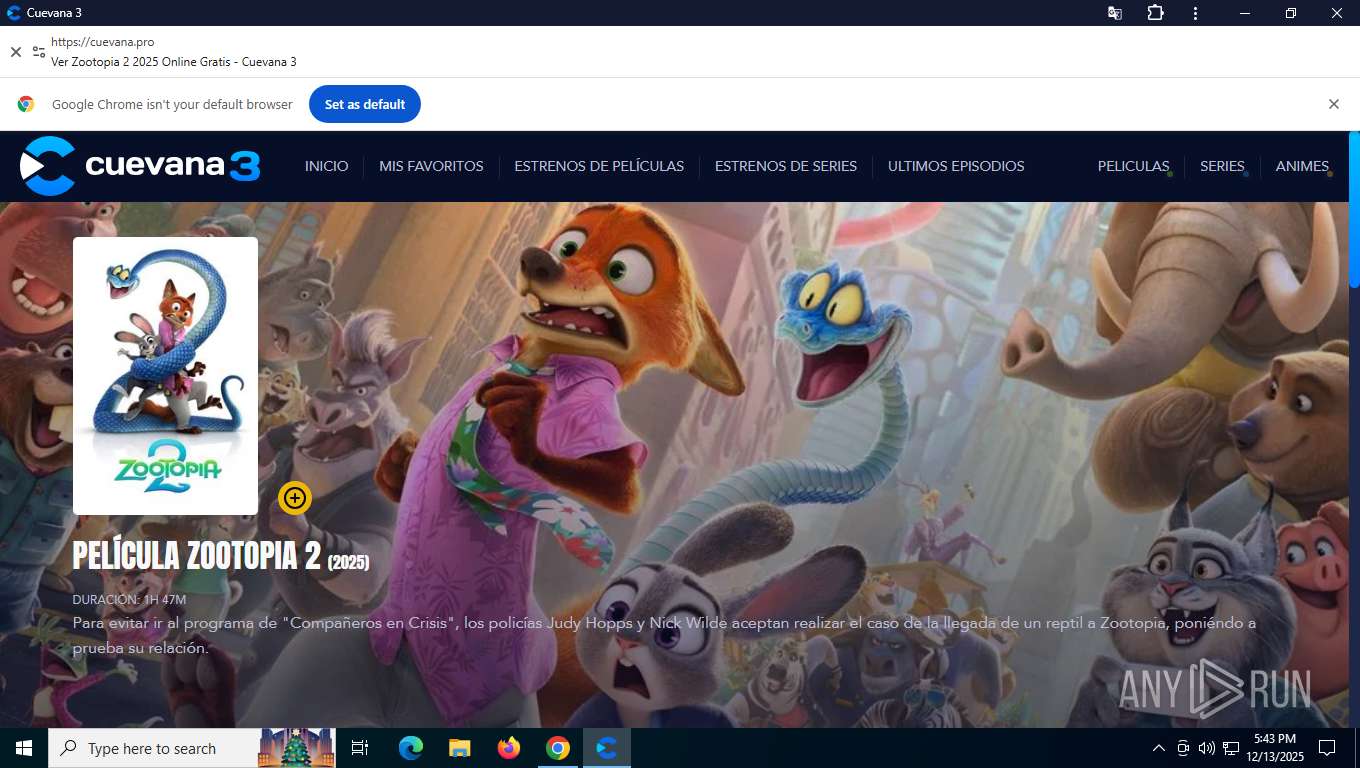Go to INICIO menu item
The image size is (1360, 768).
327,166
